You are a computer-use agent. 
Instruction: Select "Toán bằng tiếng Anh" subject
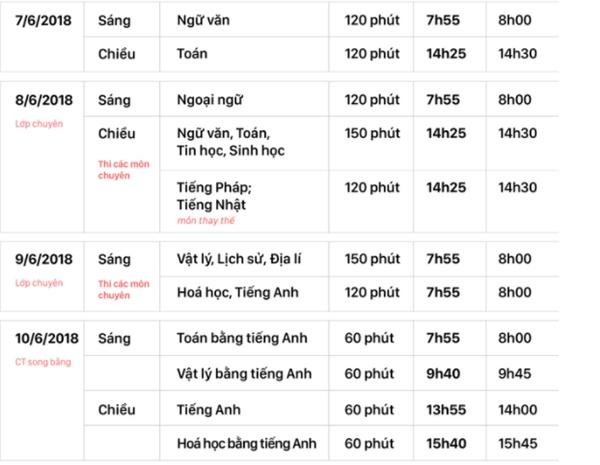tap(243, 339)
